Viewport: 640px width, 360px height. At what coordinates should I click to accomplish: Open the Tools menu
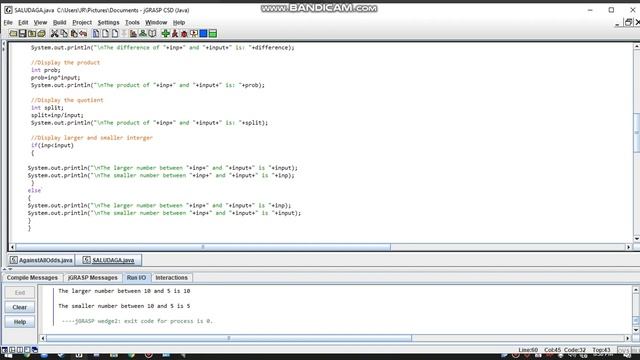point(132,22)
